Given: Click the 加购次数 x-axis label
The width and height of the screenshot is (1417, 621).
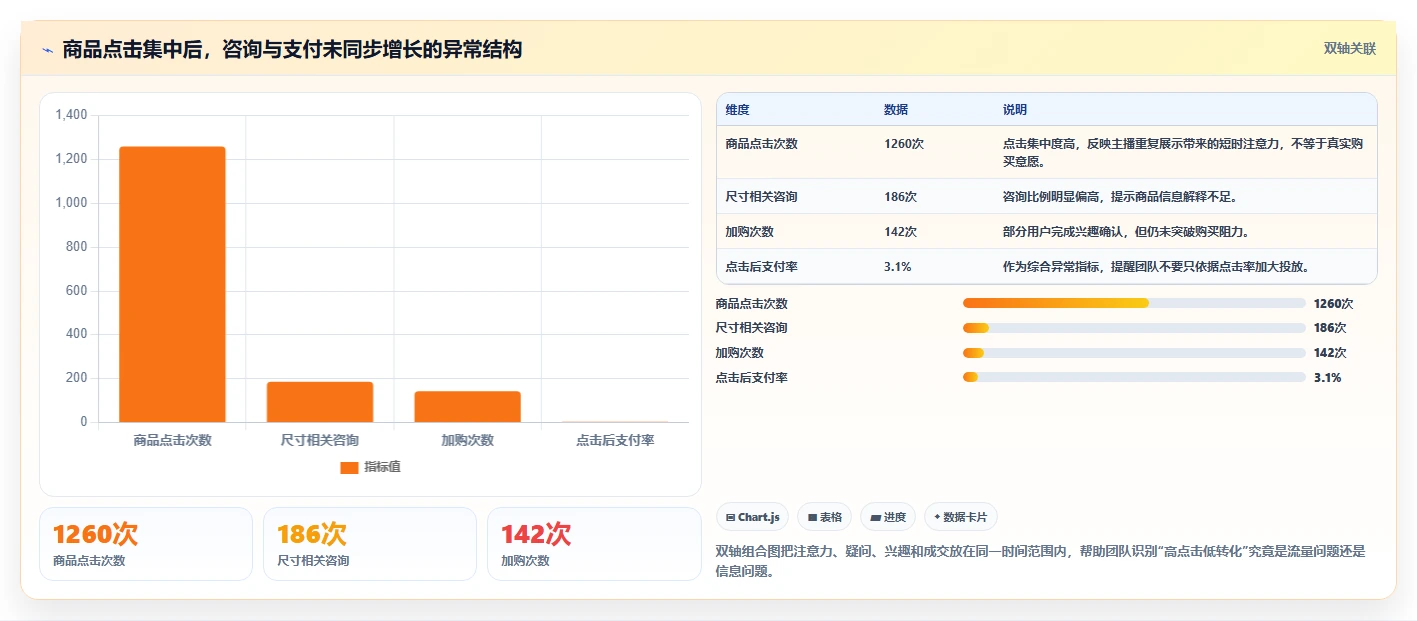Looking at the screenshot, I should pos(467,440).
